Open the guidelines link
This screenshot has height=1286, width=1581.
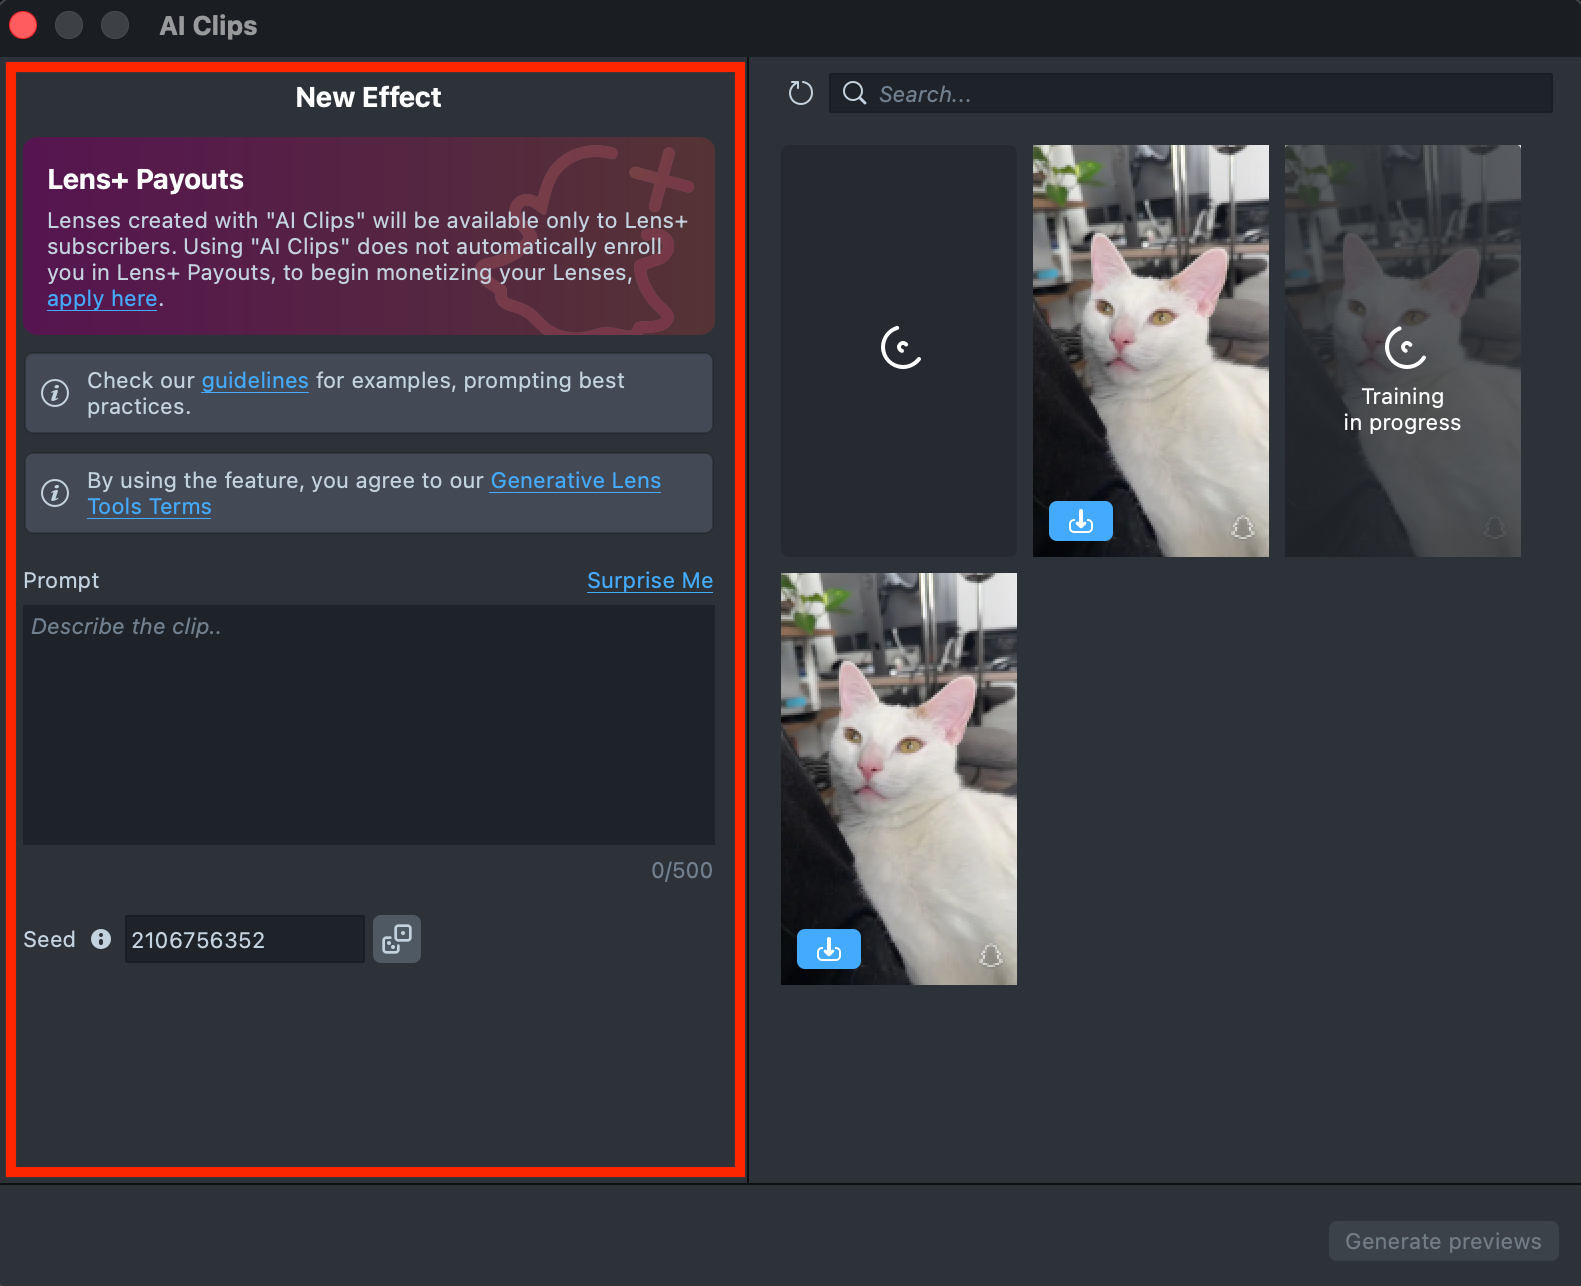tap(255, 381)
